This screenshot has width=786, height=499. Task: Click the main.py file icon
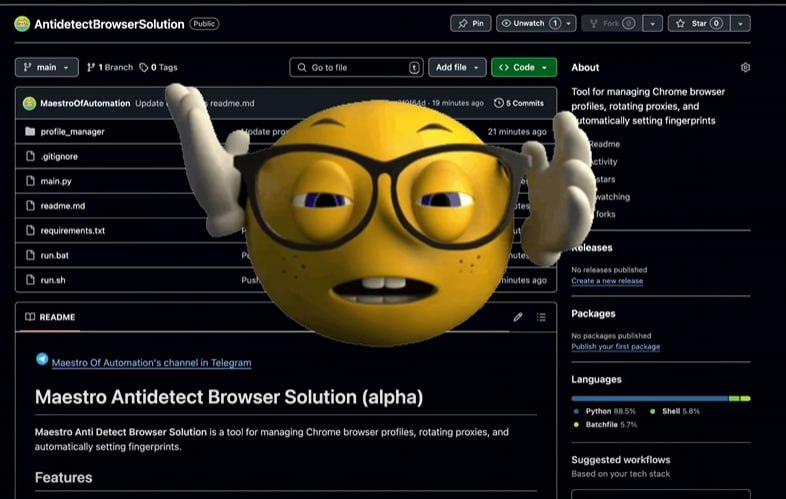click(30, 181)
